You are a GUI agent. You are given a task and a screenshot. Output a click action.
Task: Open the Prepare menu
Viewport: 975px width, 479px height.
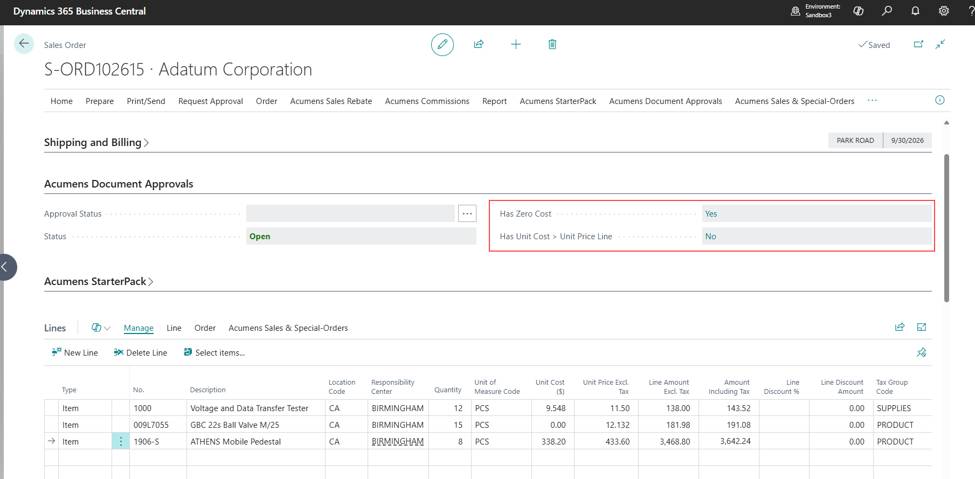point(99,101)
